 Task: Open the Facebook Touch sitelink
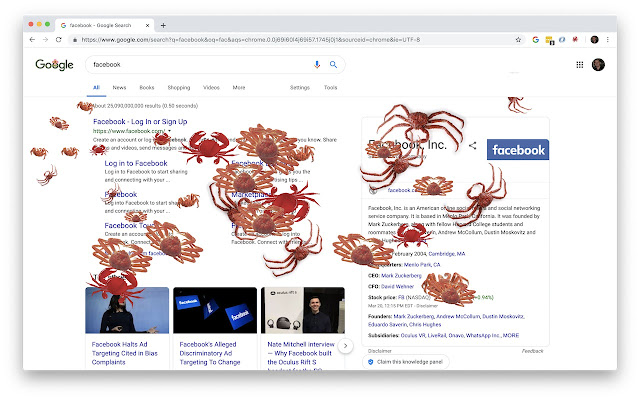[x=128, y=225]
